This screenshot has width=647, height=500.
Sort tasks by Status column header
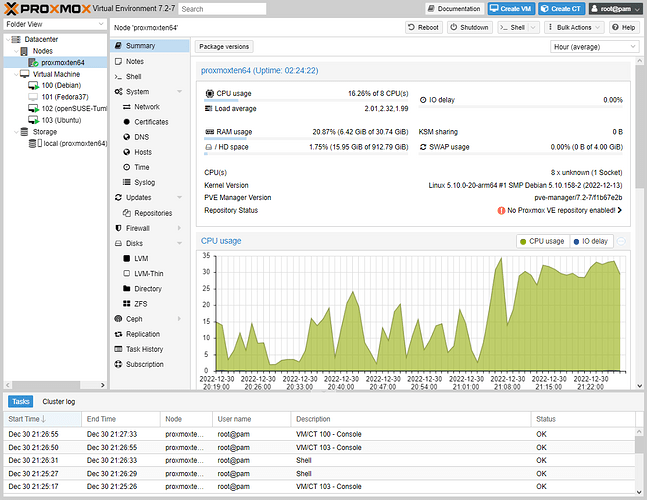click(x=583, y=419)
